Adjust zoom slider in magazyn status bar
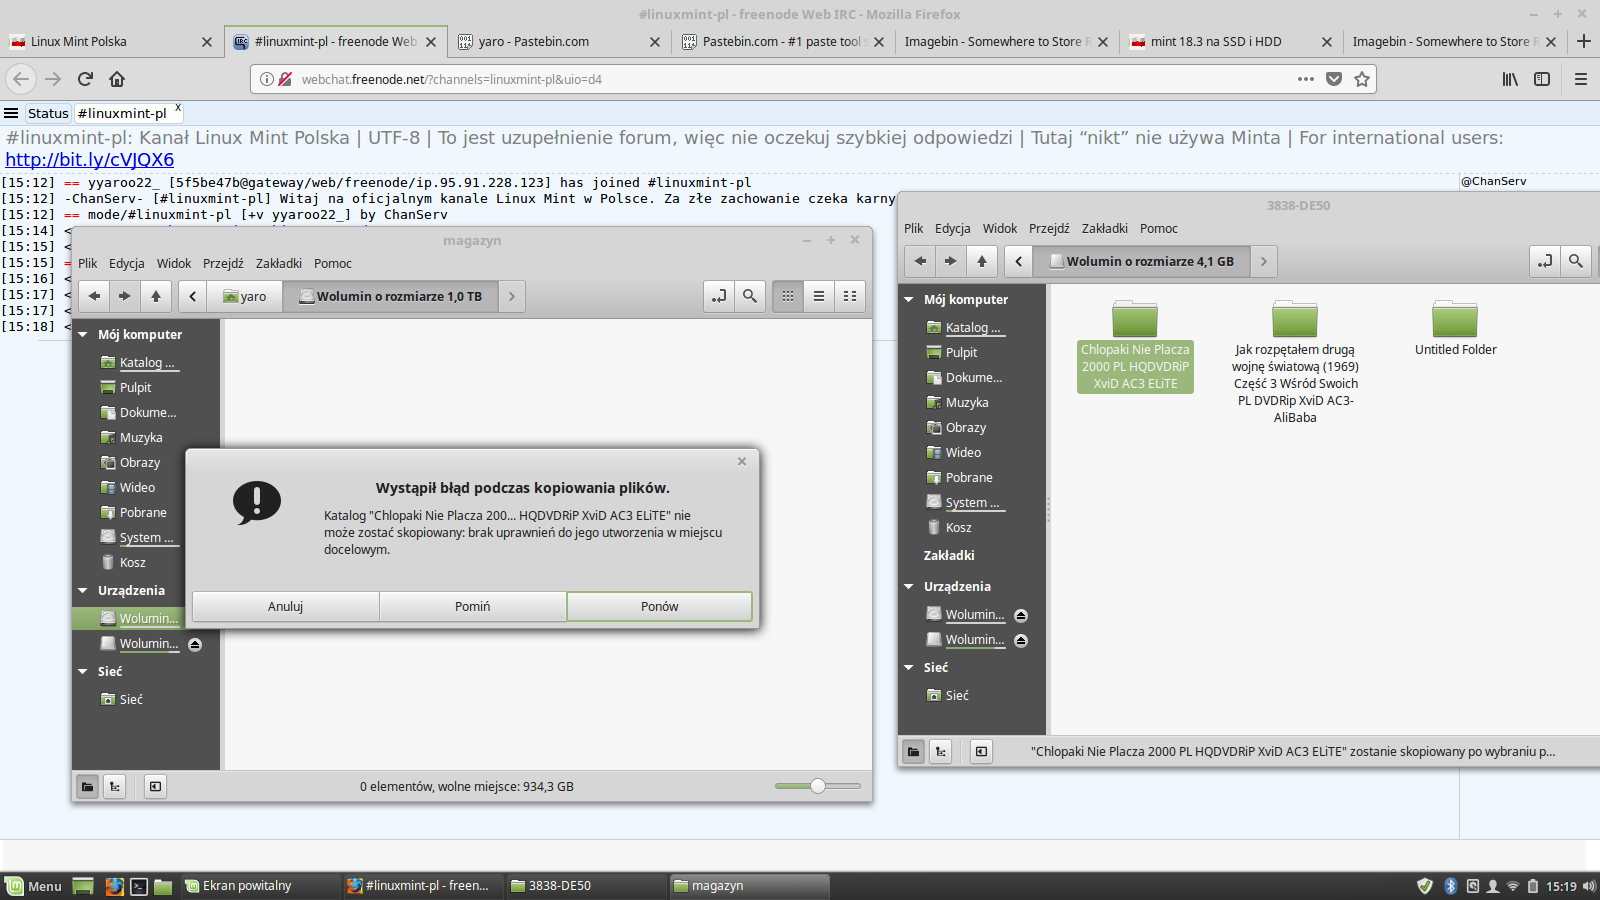1600x900 pixels. click(x=818, y=786)
